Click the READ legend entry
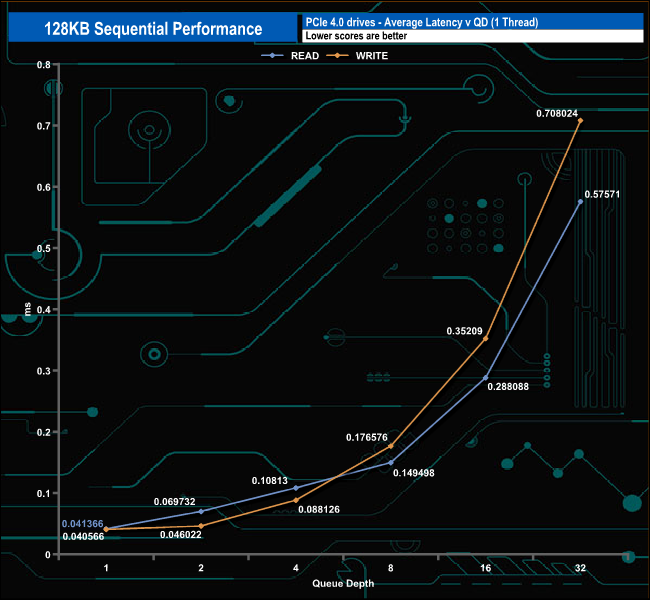This screenshot has width=650, height=600. tap(290, 56)
